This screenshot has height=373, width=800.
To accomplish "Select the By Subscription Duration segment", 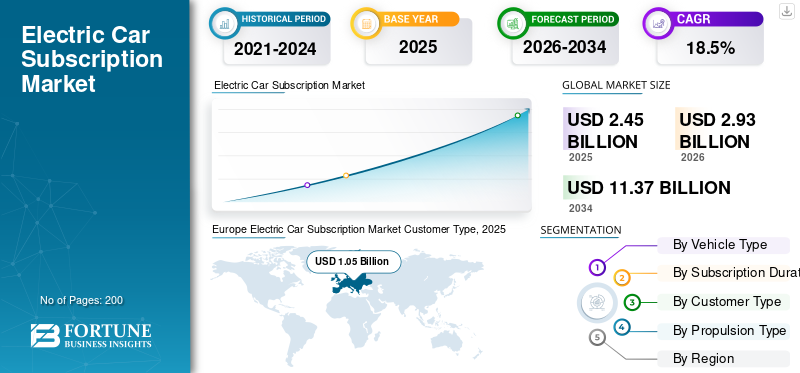I will click(x=729, y=273).
